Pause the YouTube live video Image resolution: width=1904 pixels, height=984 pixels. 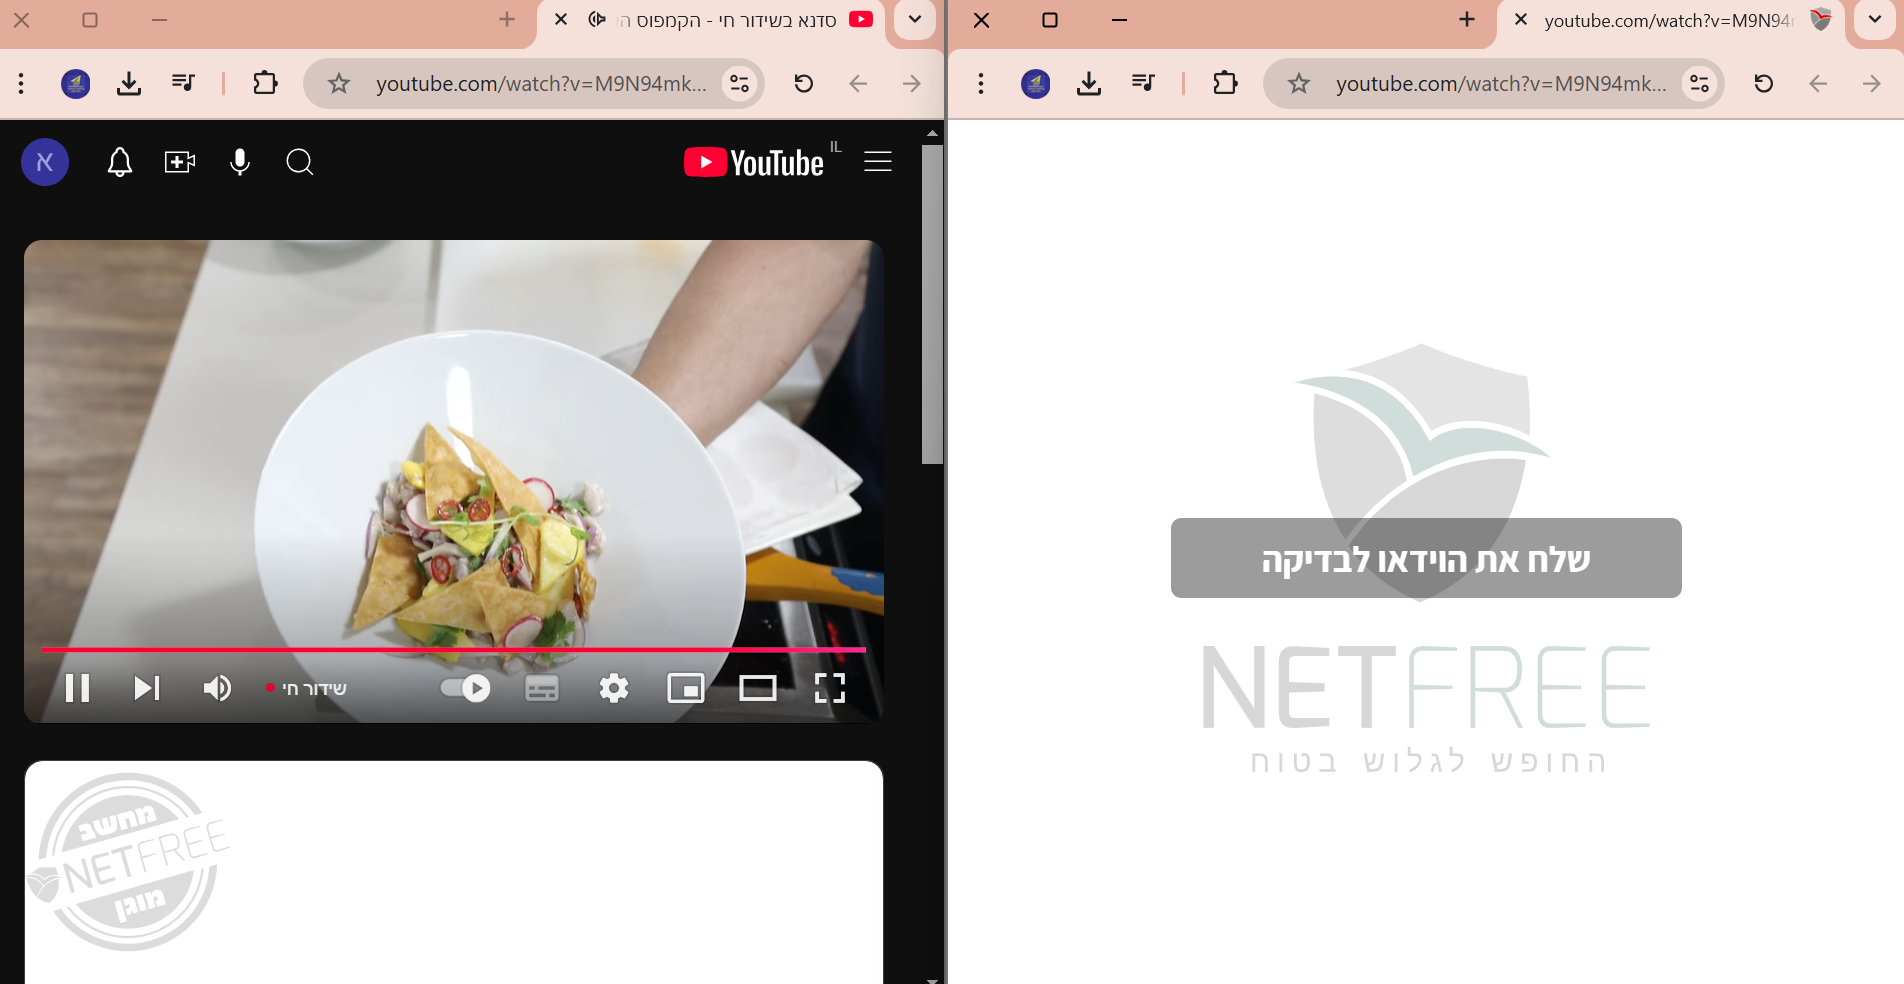click(x=77, y=688)
